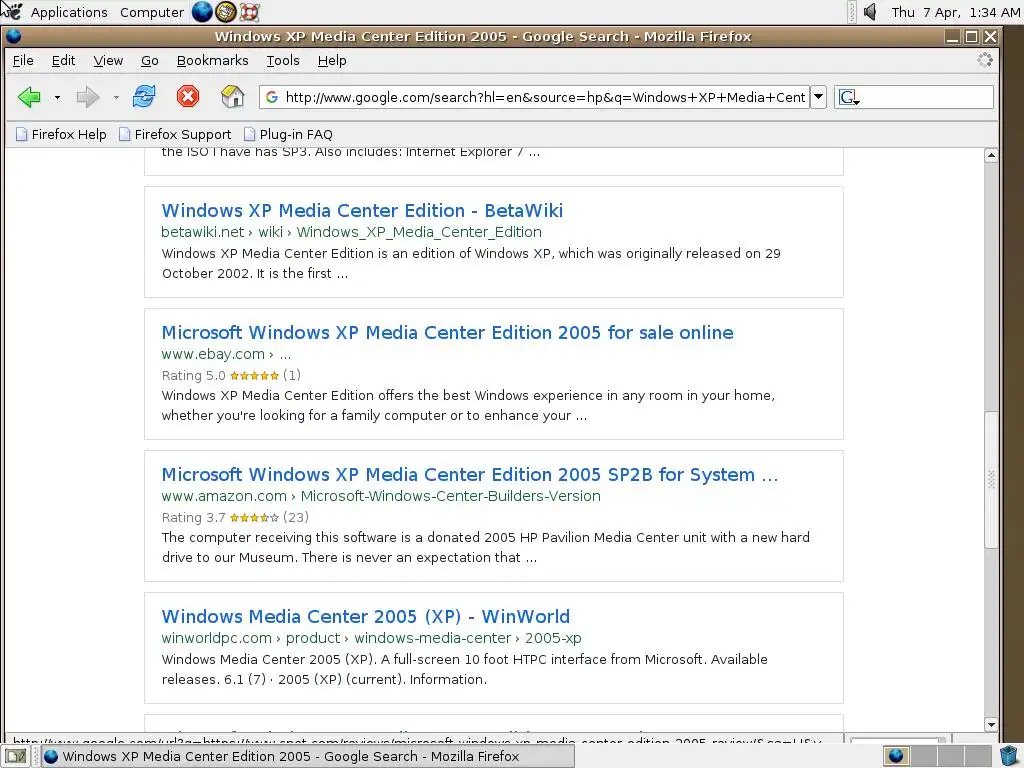Open the help lifesaver icon in panel
This screenshot has width=1024, height=768.
pyautogui.click(x=249, y=12)
